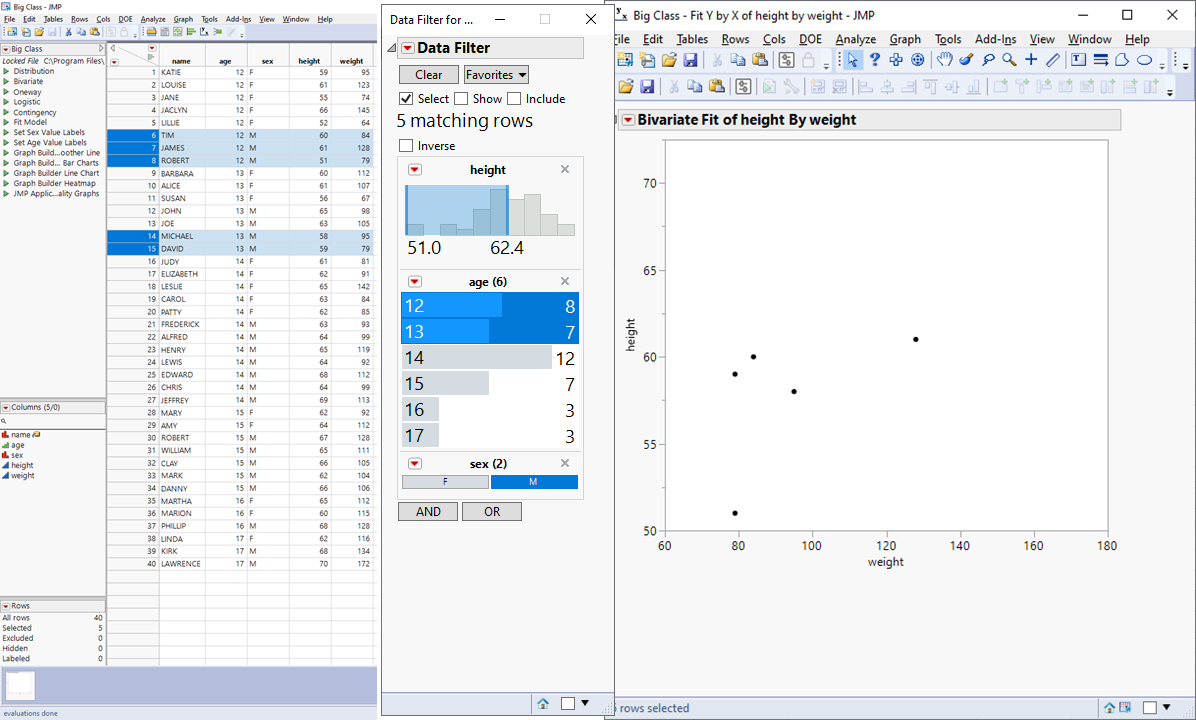The width and height of the screenshot is (1196, 720).
Task: Select the Arrow tool in the toolbar
Action: pos(853,59)
